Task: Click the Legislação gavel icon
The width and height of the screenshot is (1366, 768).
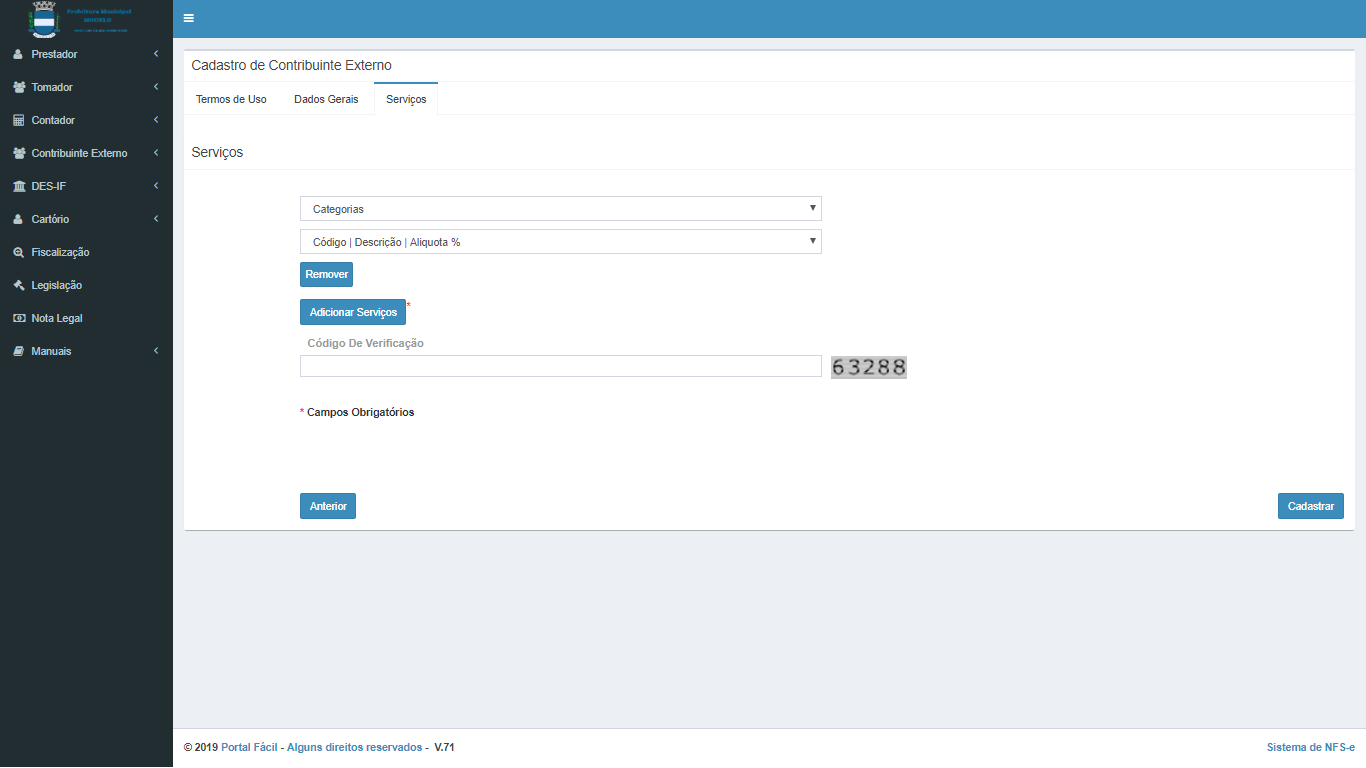Action: 18,285
